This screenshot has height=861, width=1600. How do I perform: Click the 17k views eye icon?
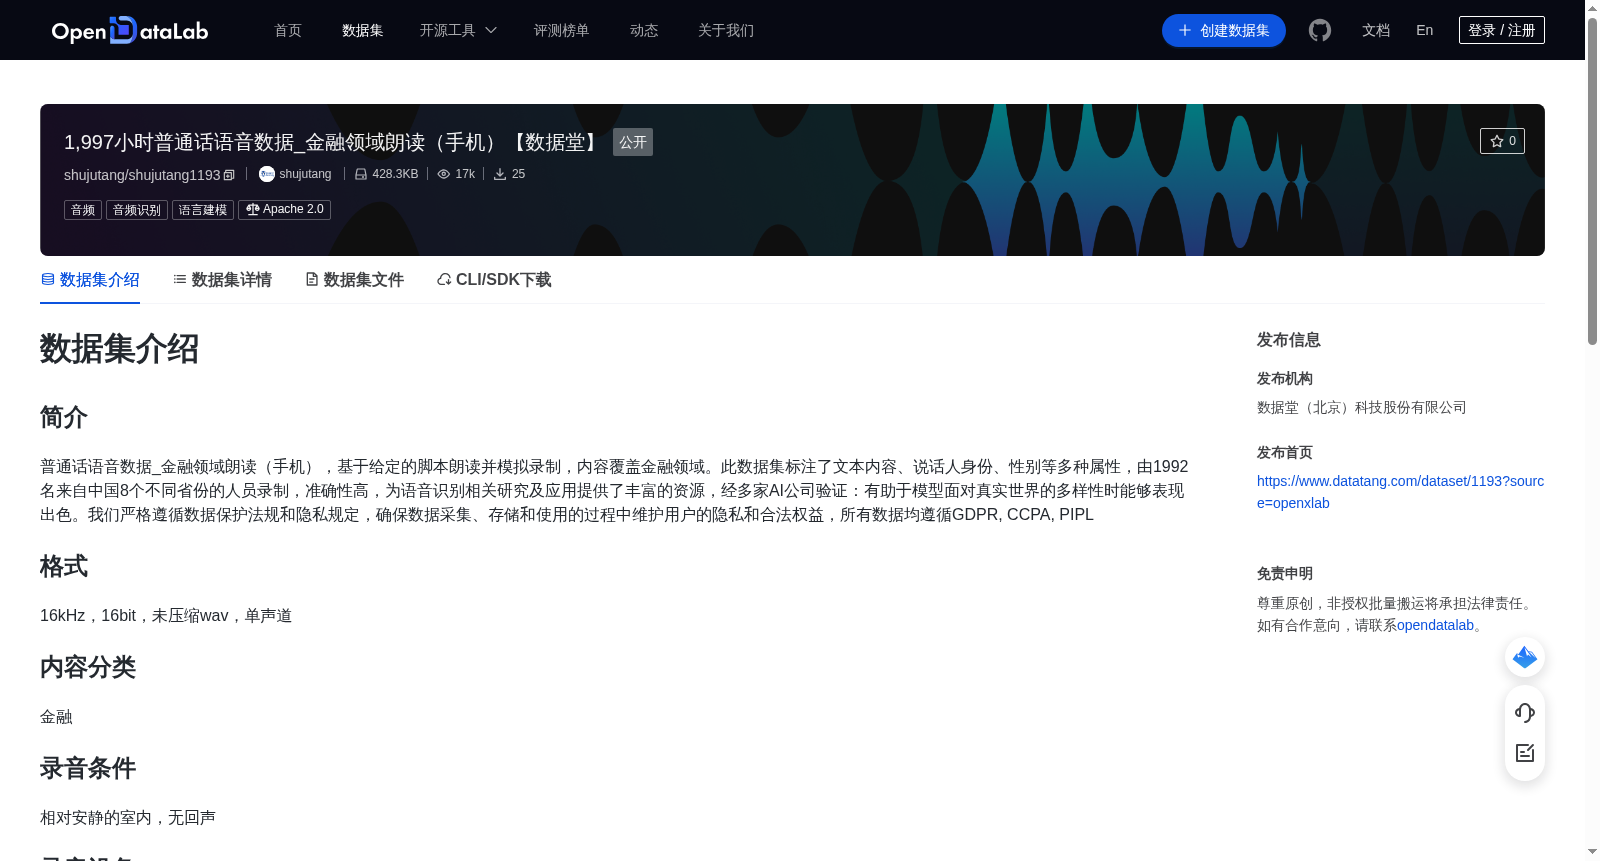(444, 174)
